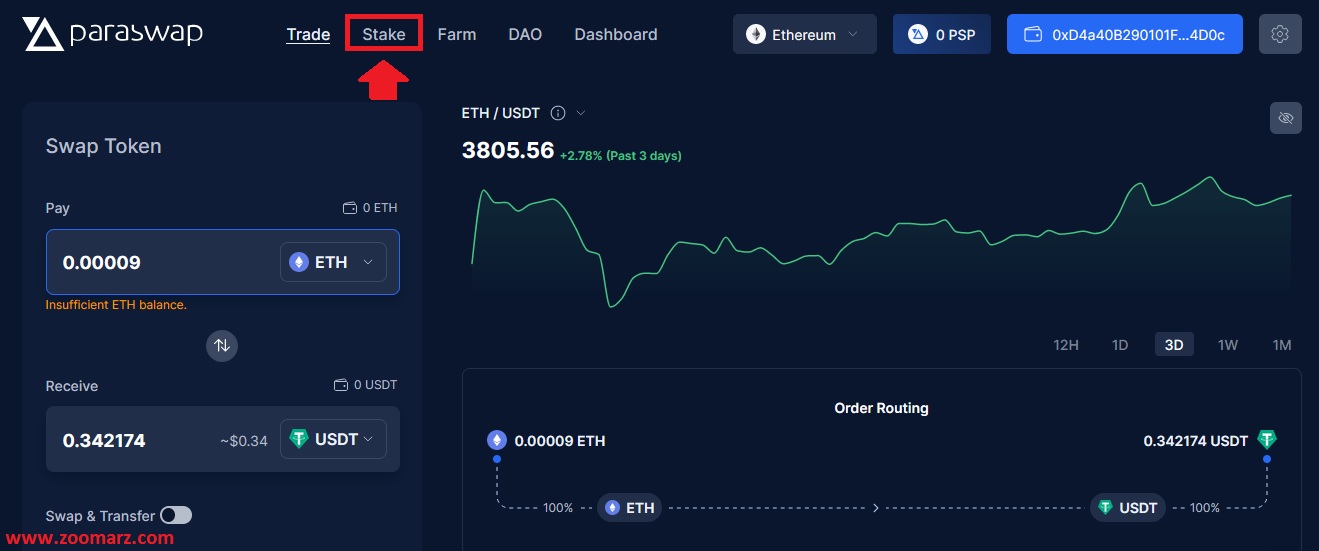1319x551 pixels.
Task: Open the ETH pay token selector
Action: (333, 262)
